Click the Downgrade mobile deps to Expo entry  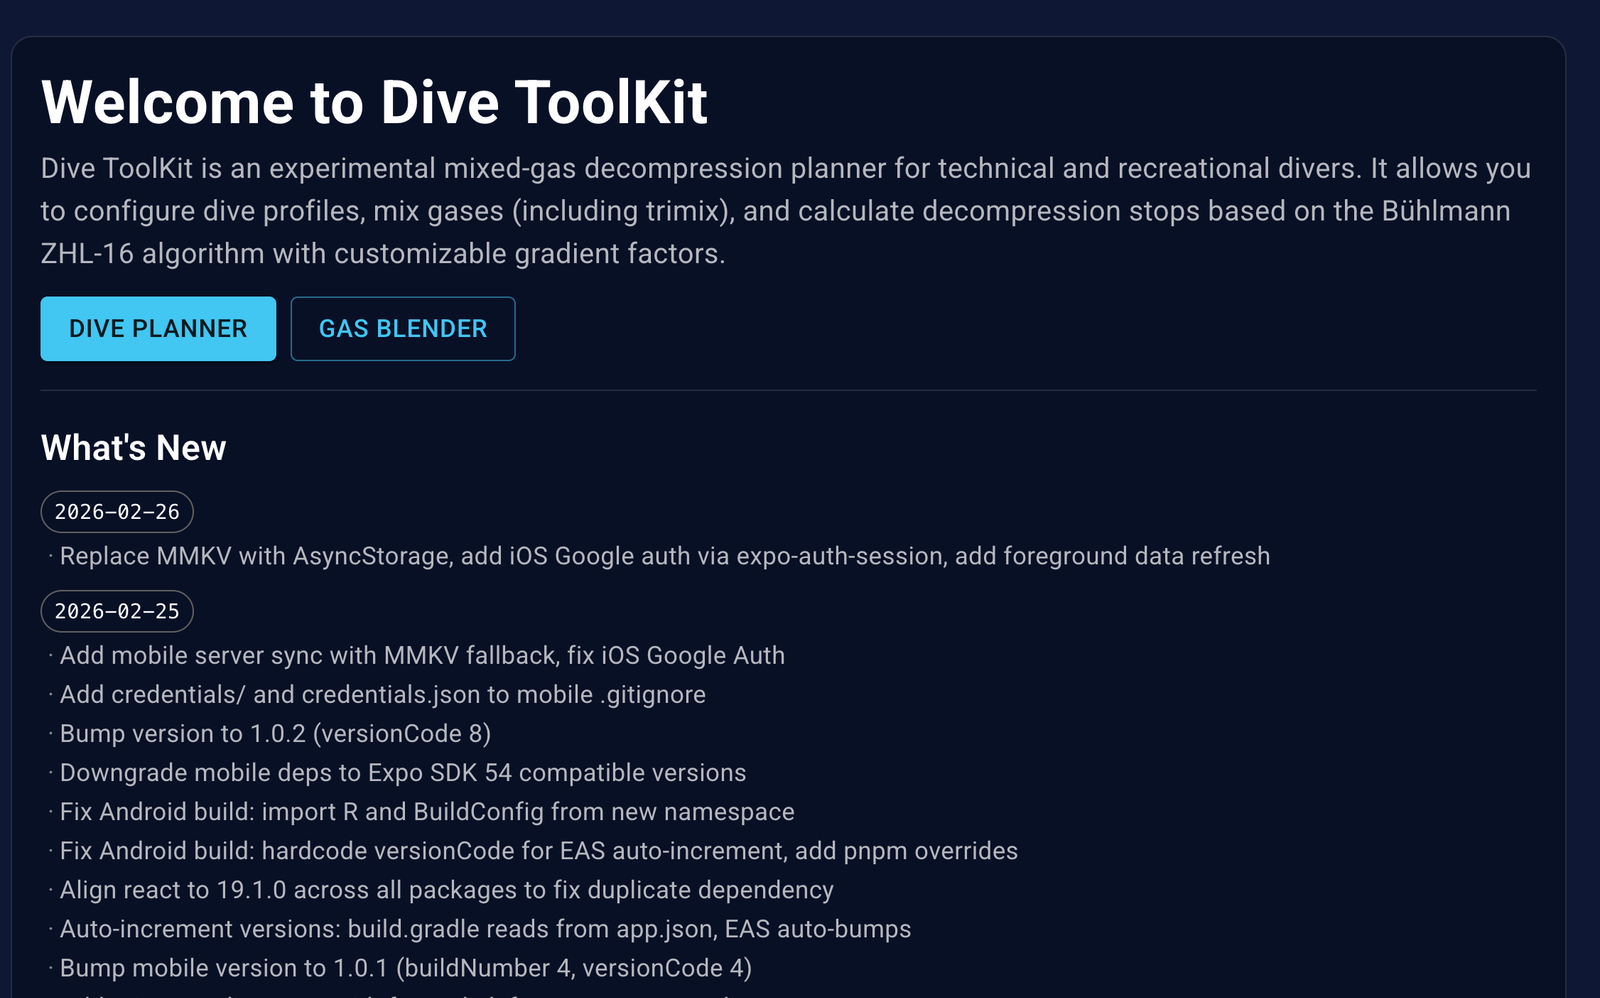click(402, 772)
